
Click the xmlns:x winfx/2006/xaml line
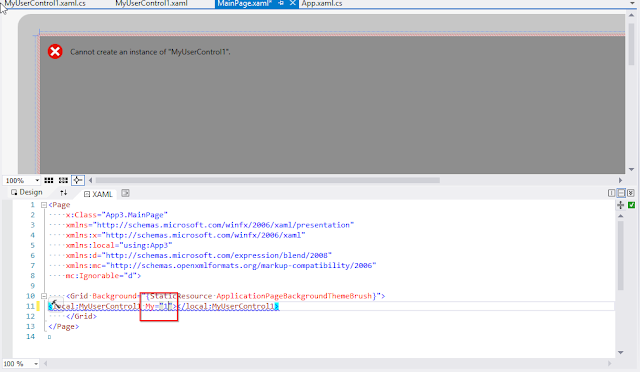tap(185, 235)
